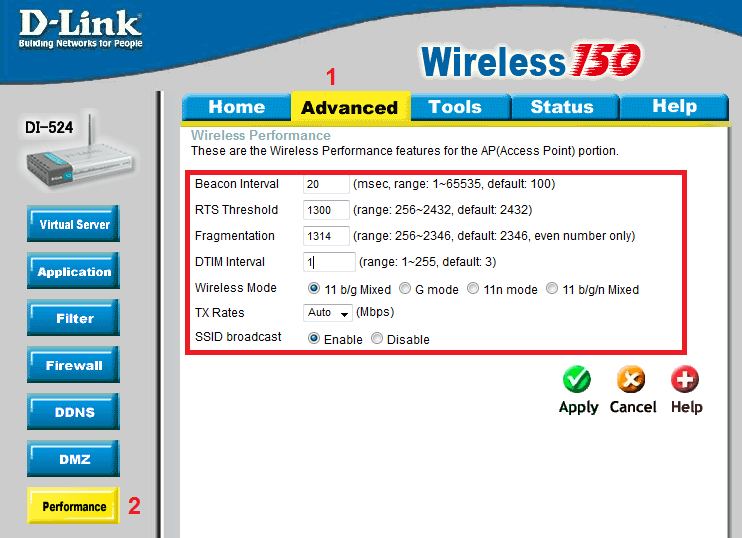Select G mode wireless mode
Image resolution: width=742 pixels, height=538 pixels.
point(405,288)
